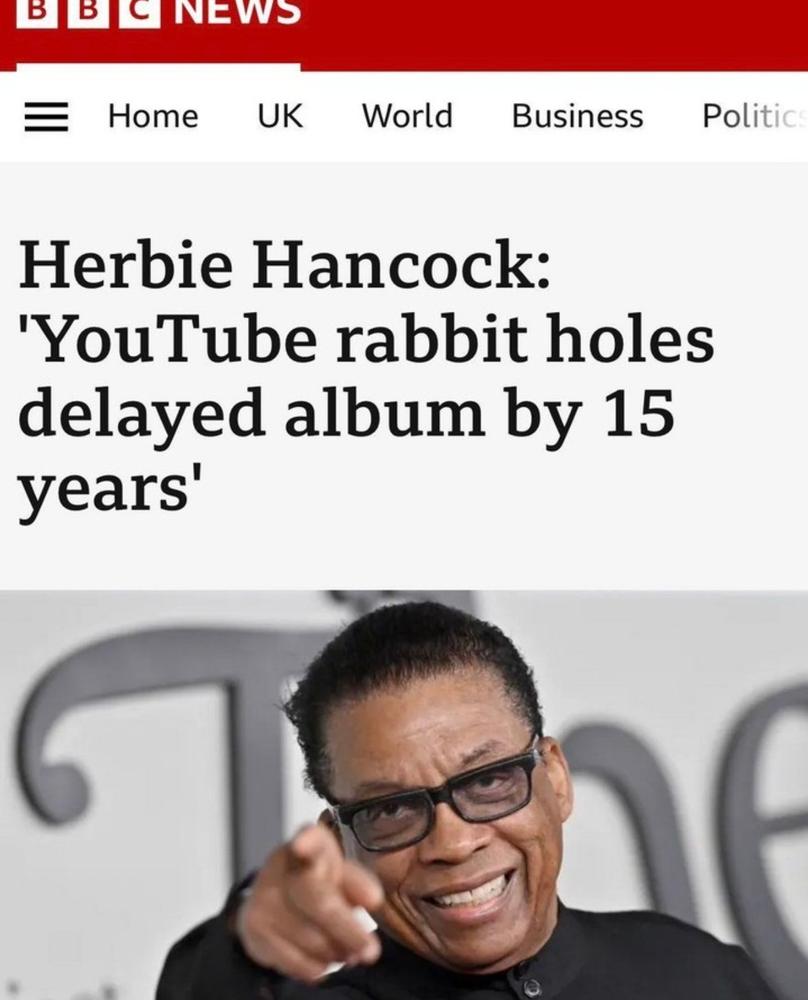Switch to the Business section
Screen dimensions: 808x1000
click(x=578, y=116)
